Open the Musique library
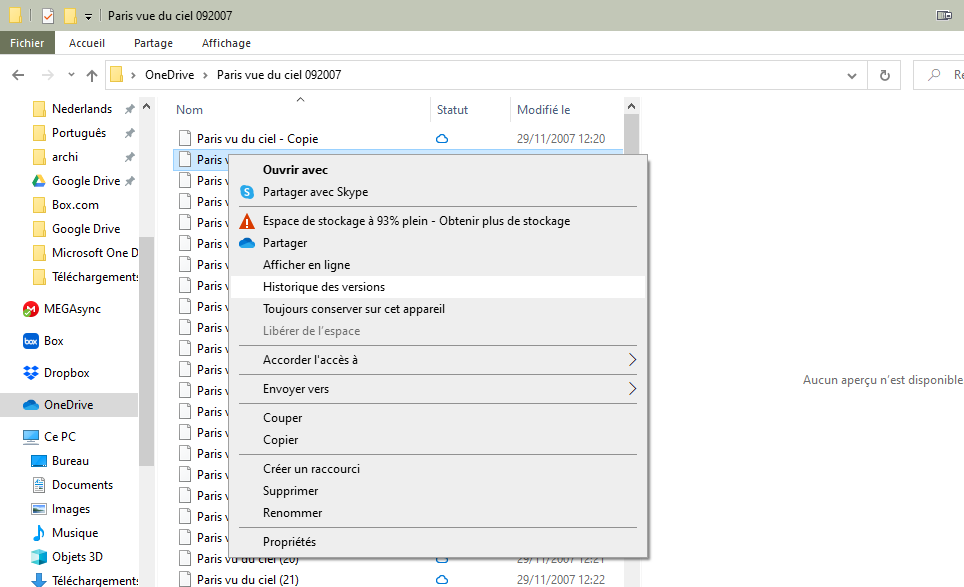Image resolution: width=964 pixels, height=587 pixels. click(65, 533)
